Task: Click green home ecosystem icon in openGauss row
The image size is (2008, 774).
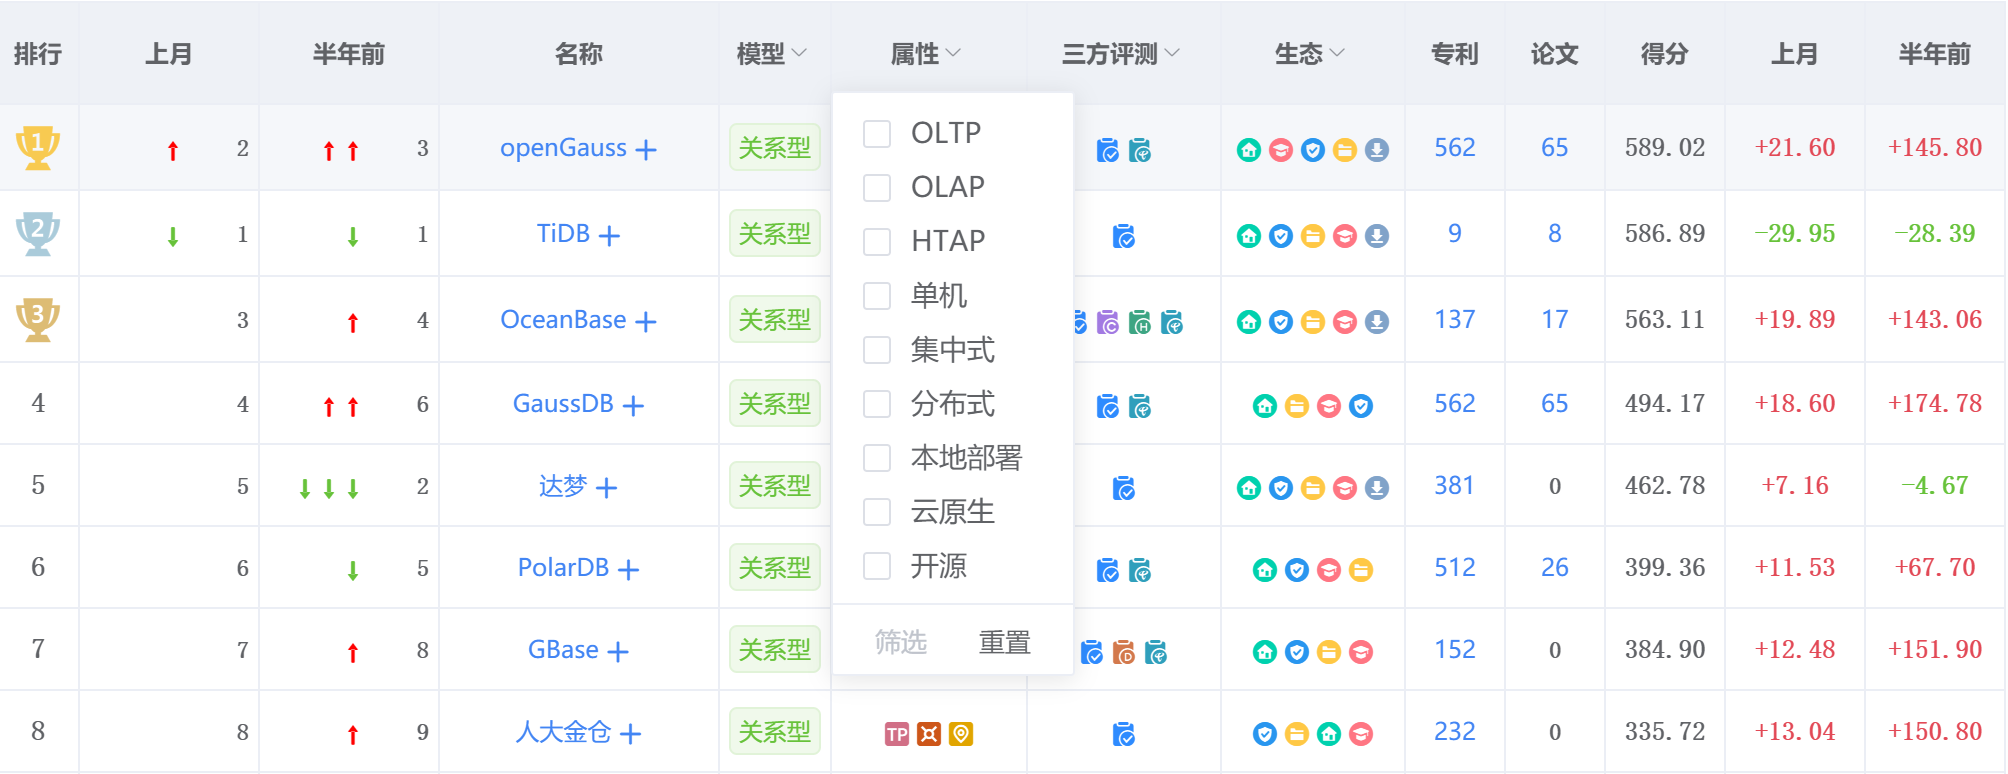Action: click(x=1249, y=150)
